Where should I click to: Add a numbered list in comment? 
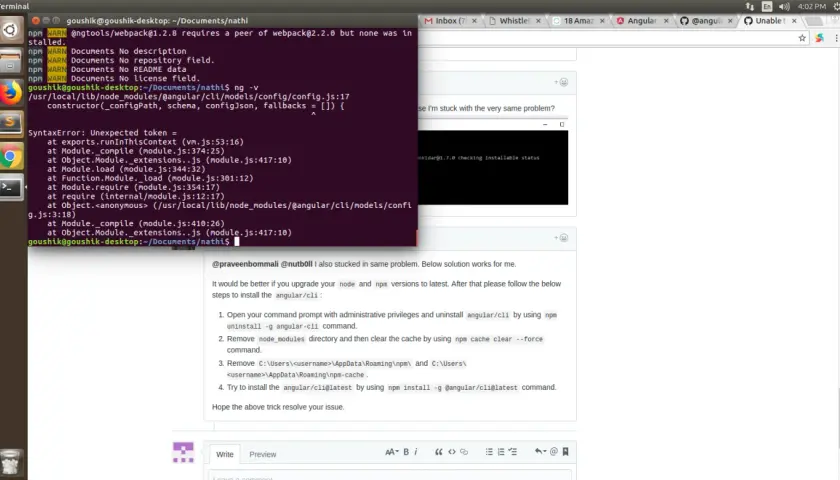coord(501,452)
